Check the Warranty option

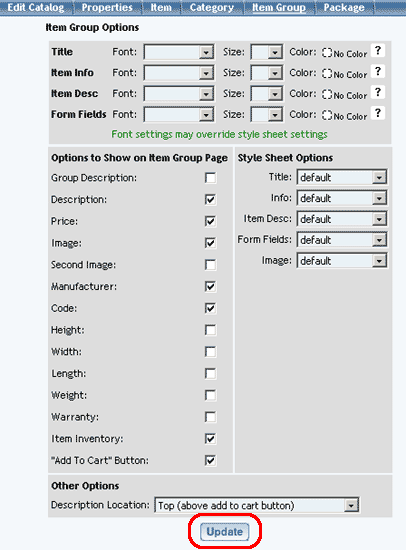[x=211, y=417]
